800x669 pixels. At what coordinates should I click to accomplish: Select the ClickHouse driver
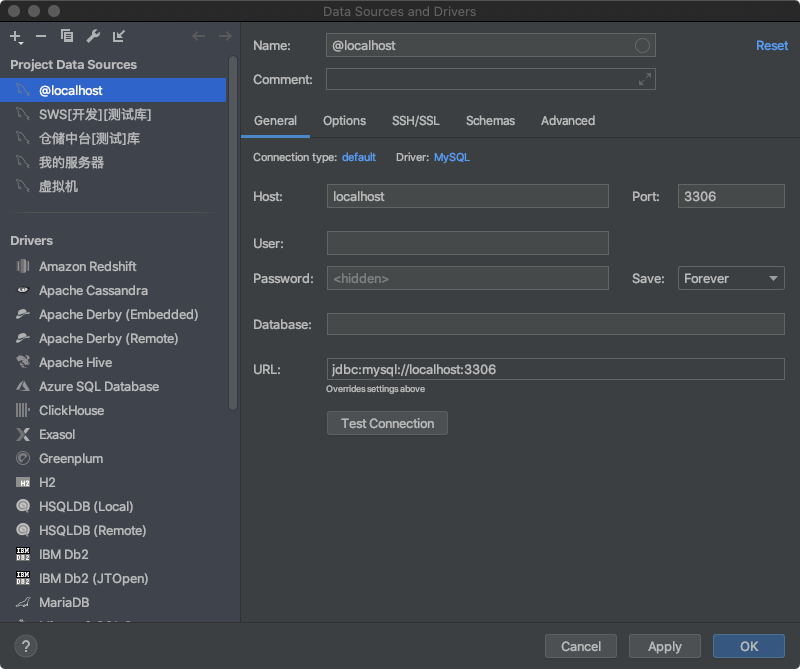tap(71, 410)
